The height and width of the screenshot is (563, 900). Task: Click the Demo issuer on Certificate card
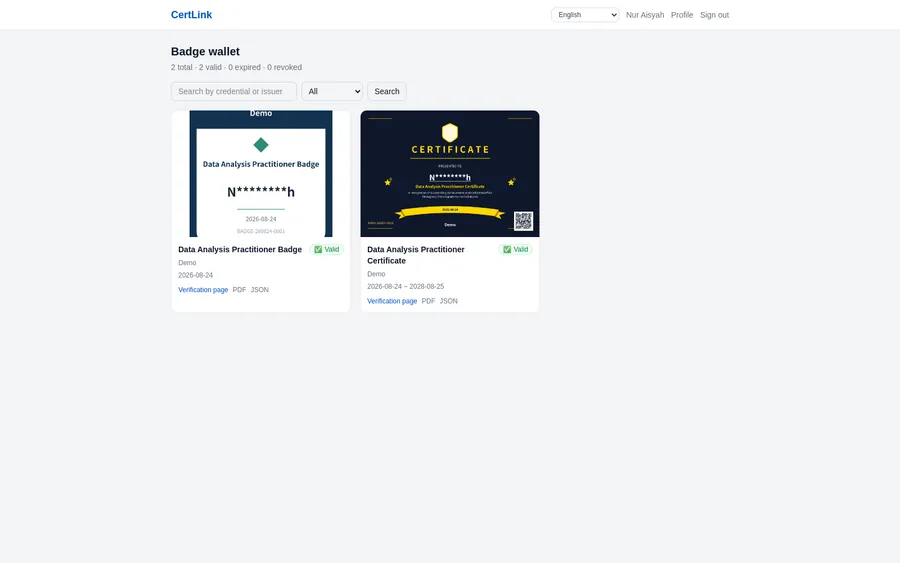pos(376,274)
